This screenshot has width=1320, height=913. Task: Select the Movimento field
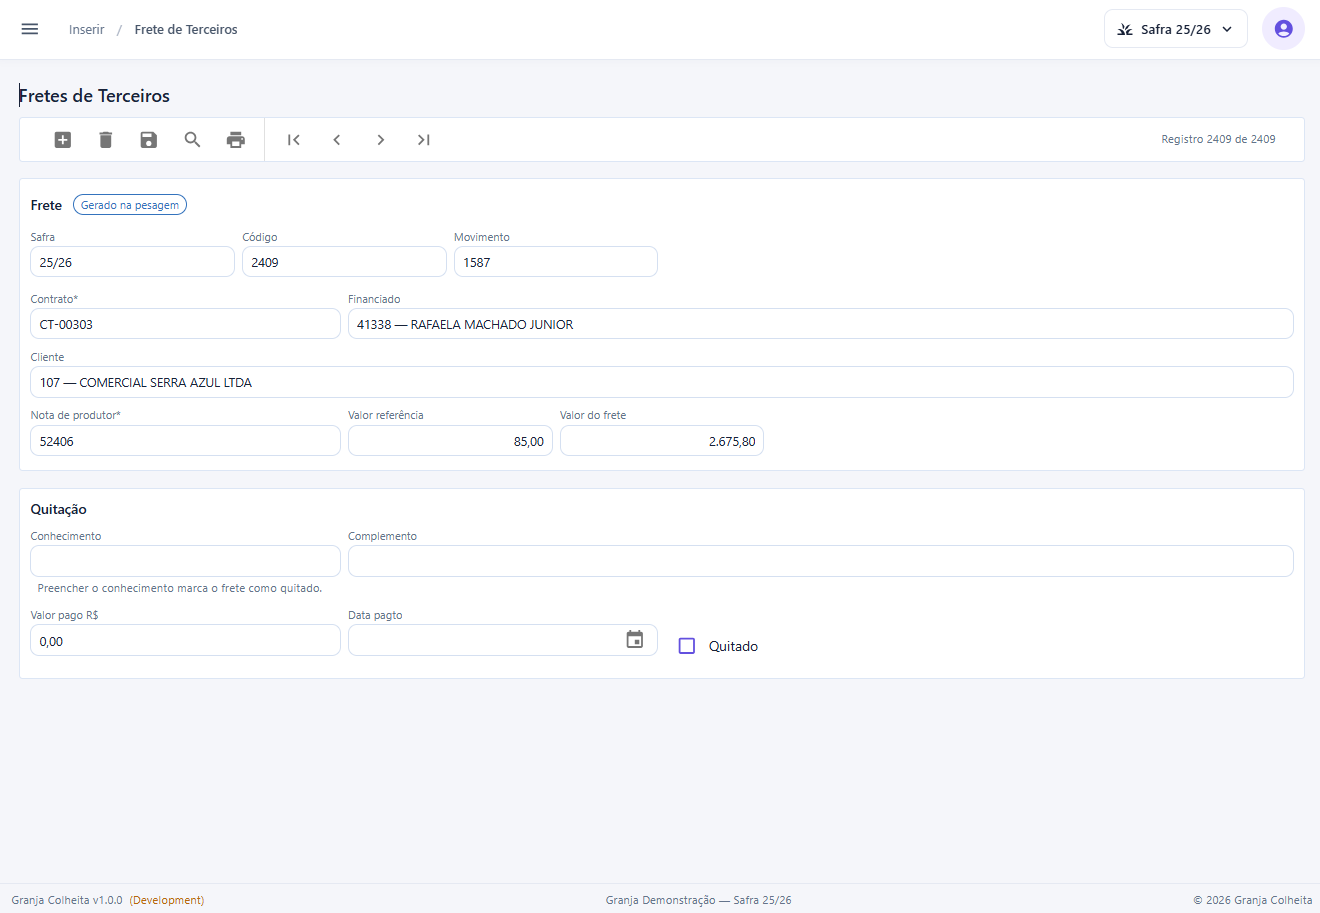[556, 262]
